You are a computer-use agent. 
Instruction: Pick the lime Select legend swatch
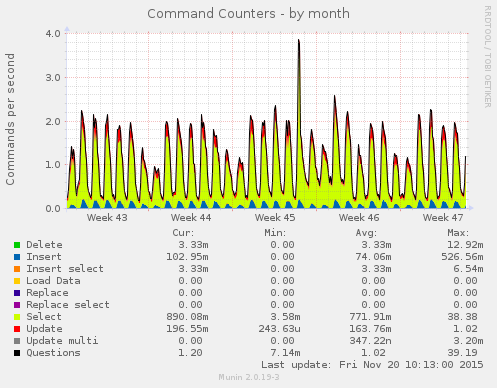[17, 317]
